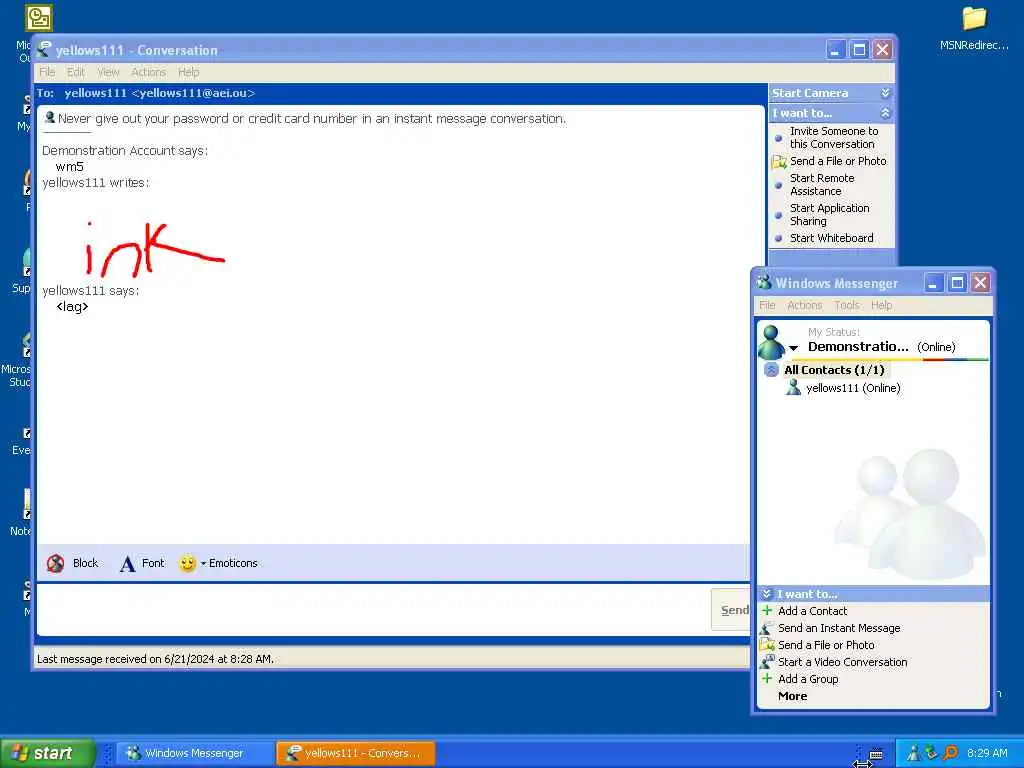Click the red ink handwriting message

(155, 249)
